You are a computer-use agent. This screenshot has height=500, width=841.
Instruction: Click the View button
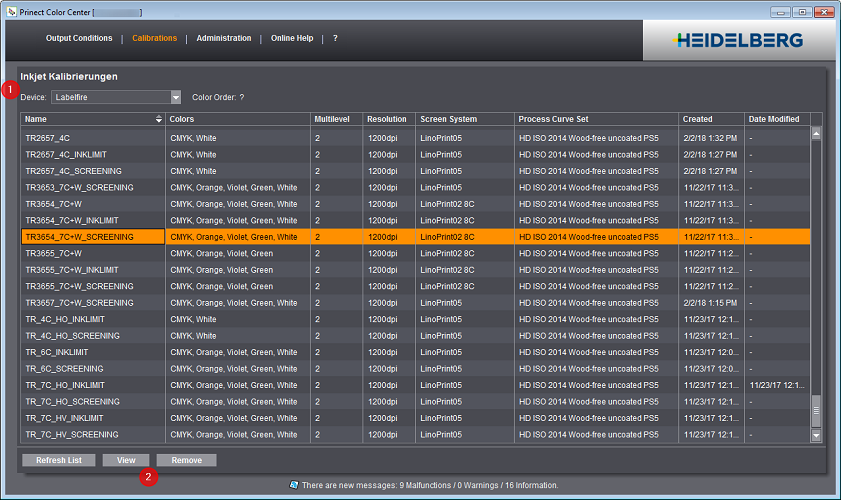point(126,460)
